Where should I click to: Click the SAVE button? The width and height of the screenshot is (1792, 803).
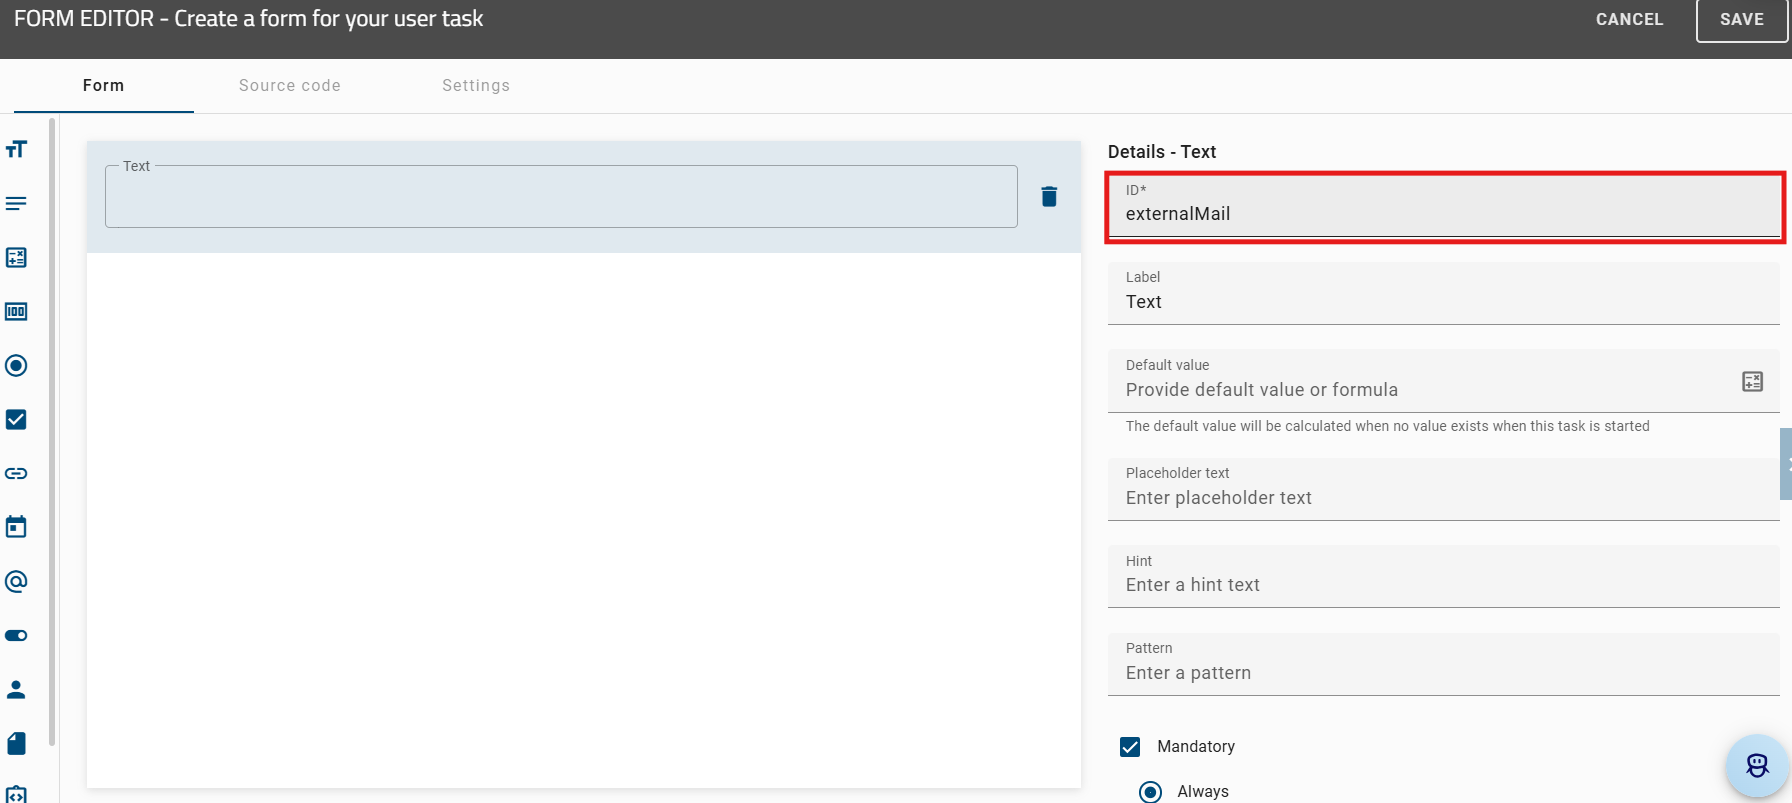1741,20
